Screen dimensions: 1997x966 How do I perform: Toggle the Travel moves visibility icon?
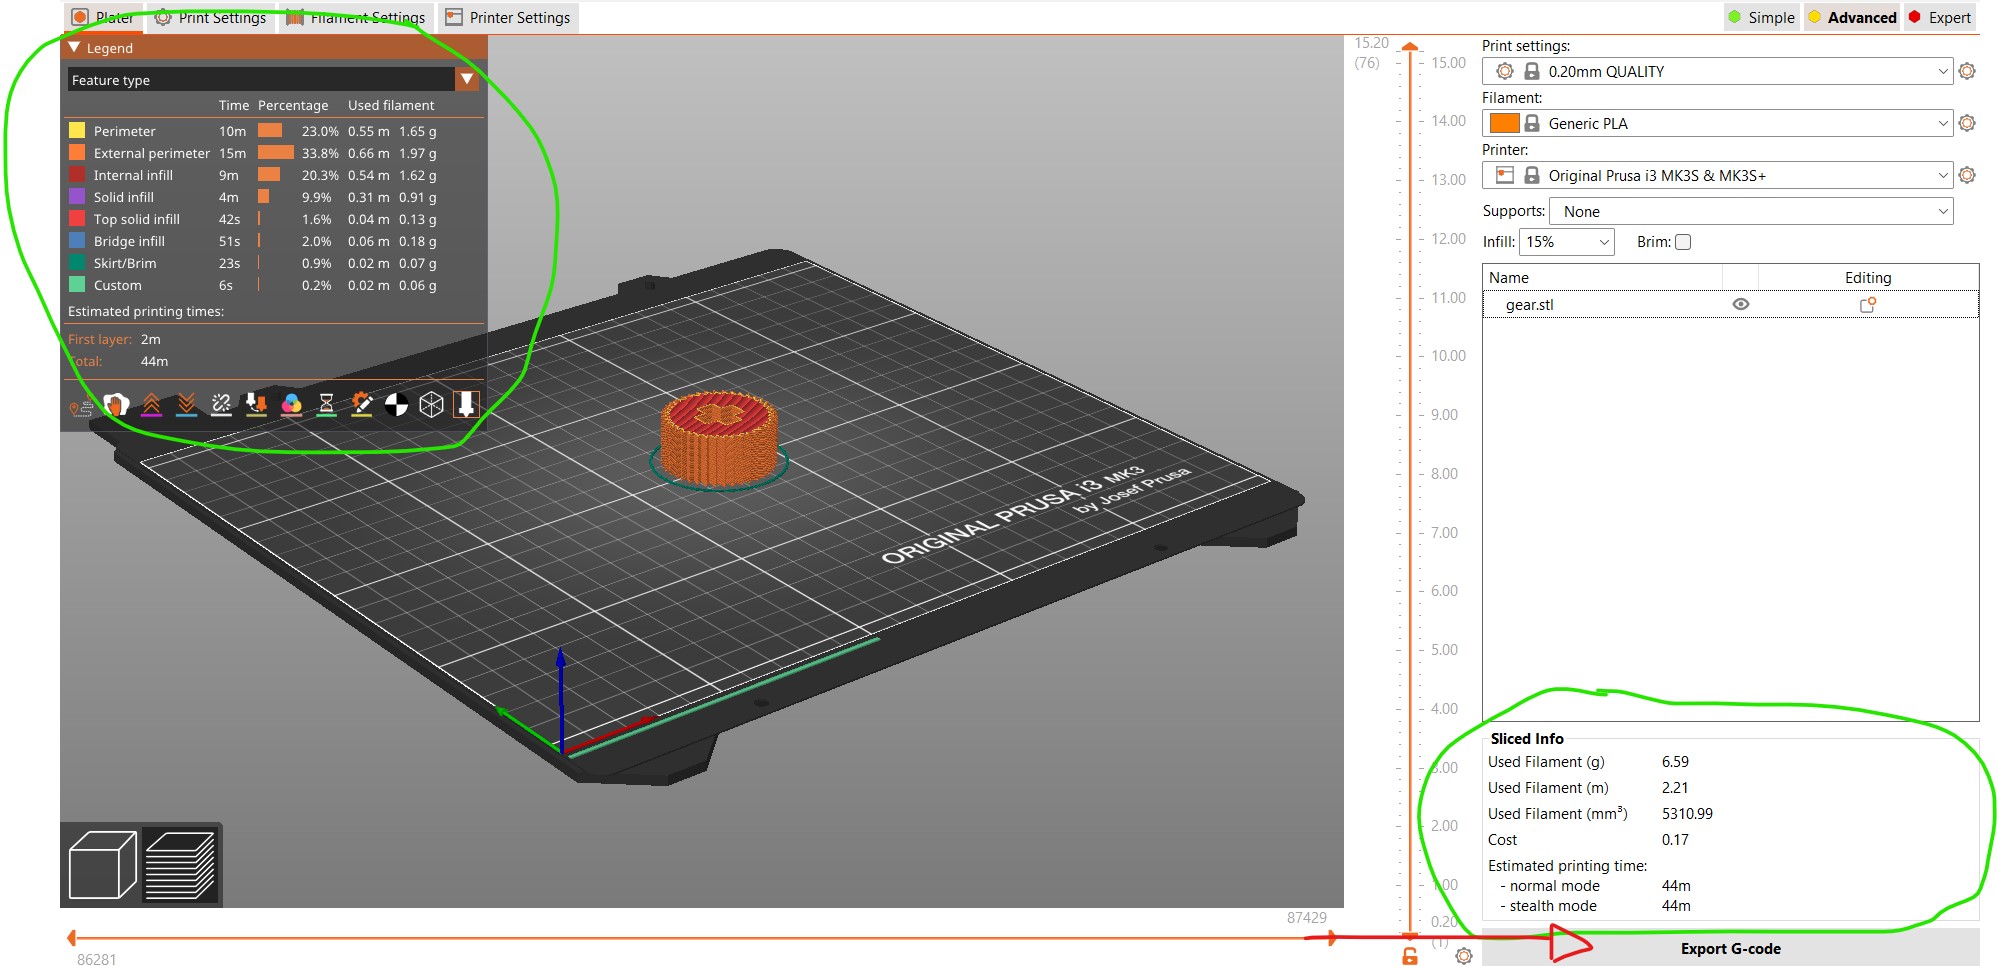[81, 406]
